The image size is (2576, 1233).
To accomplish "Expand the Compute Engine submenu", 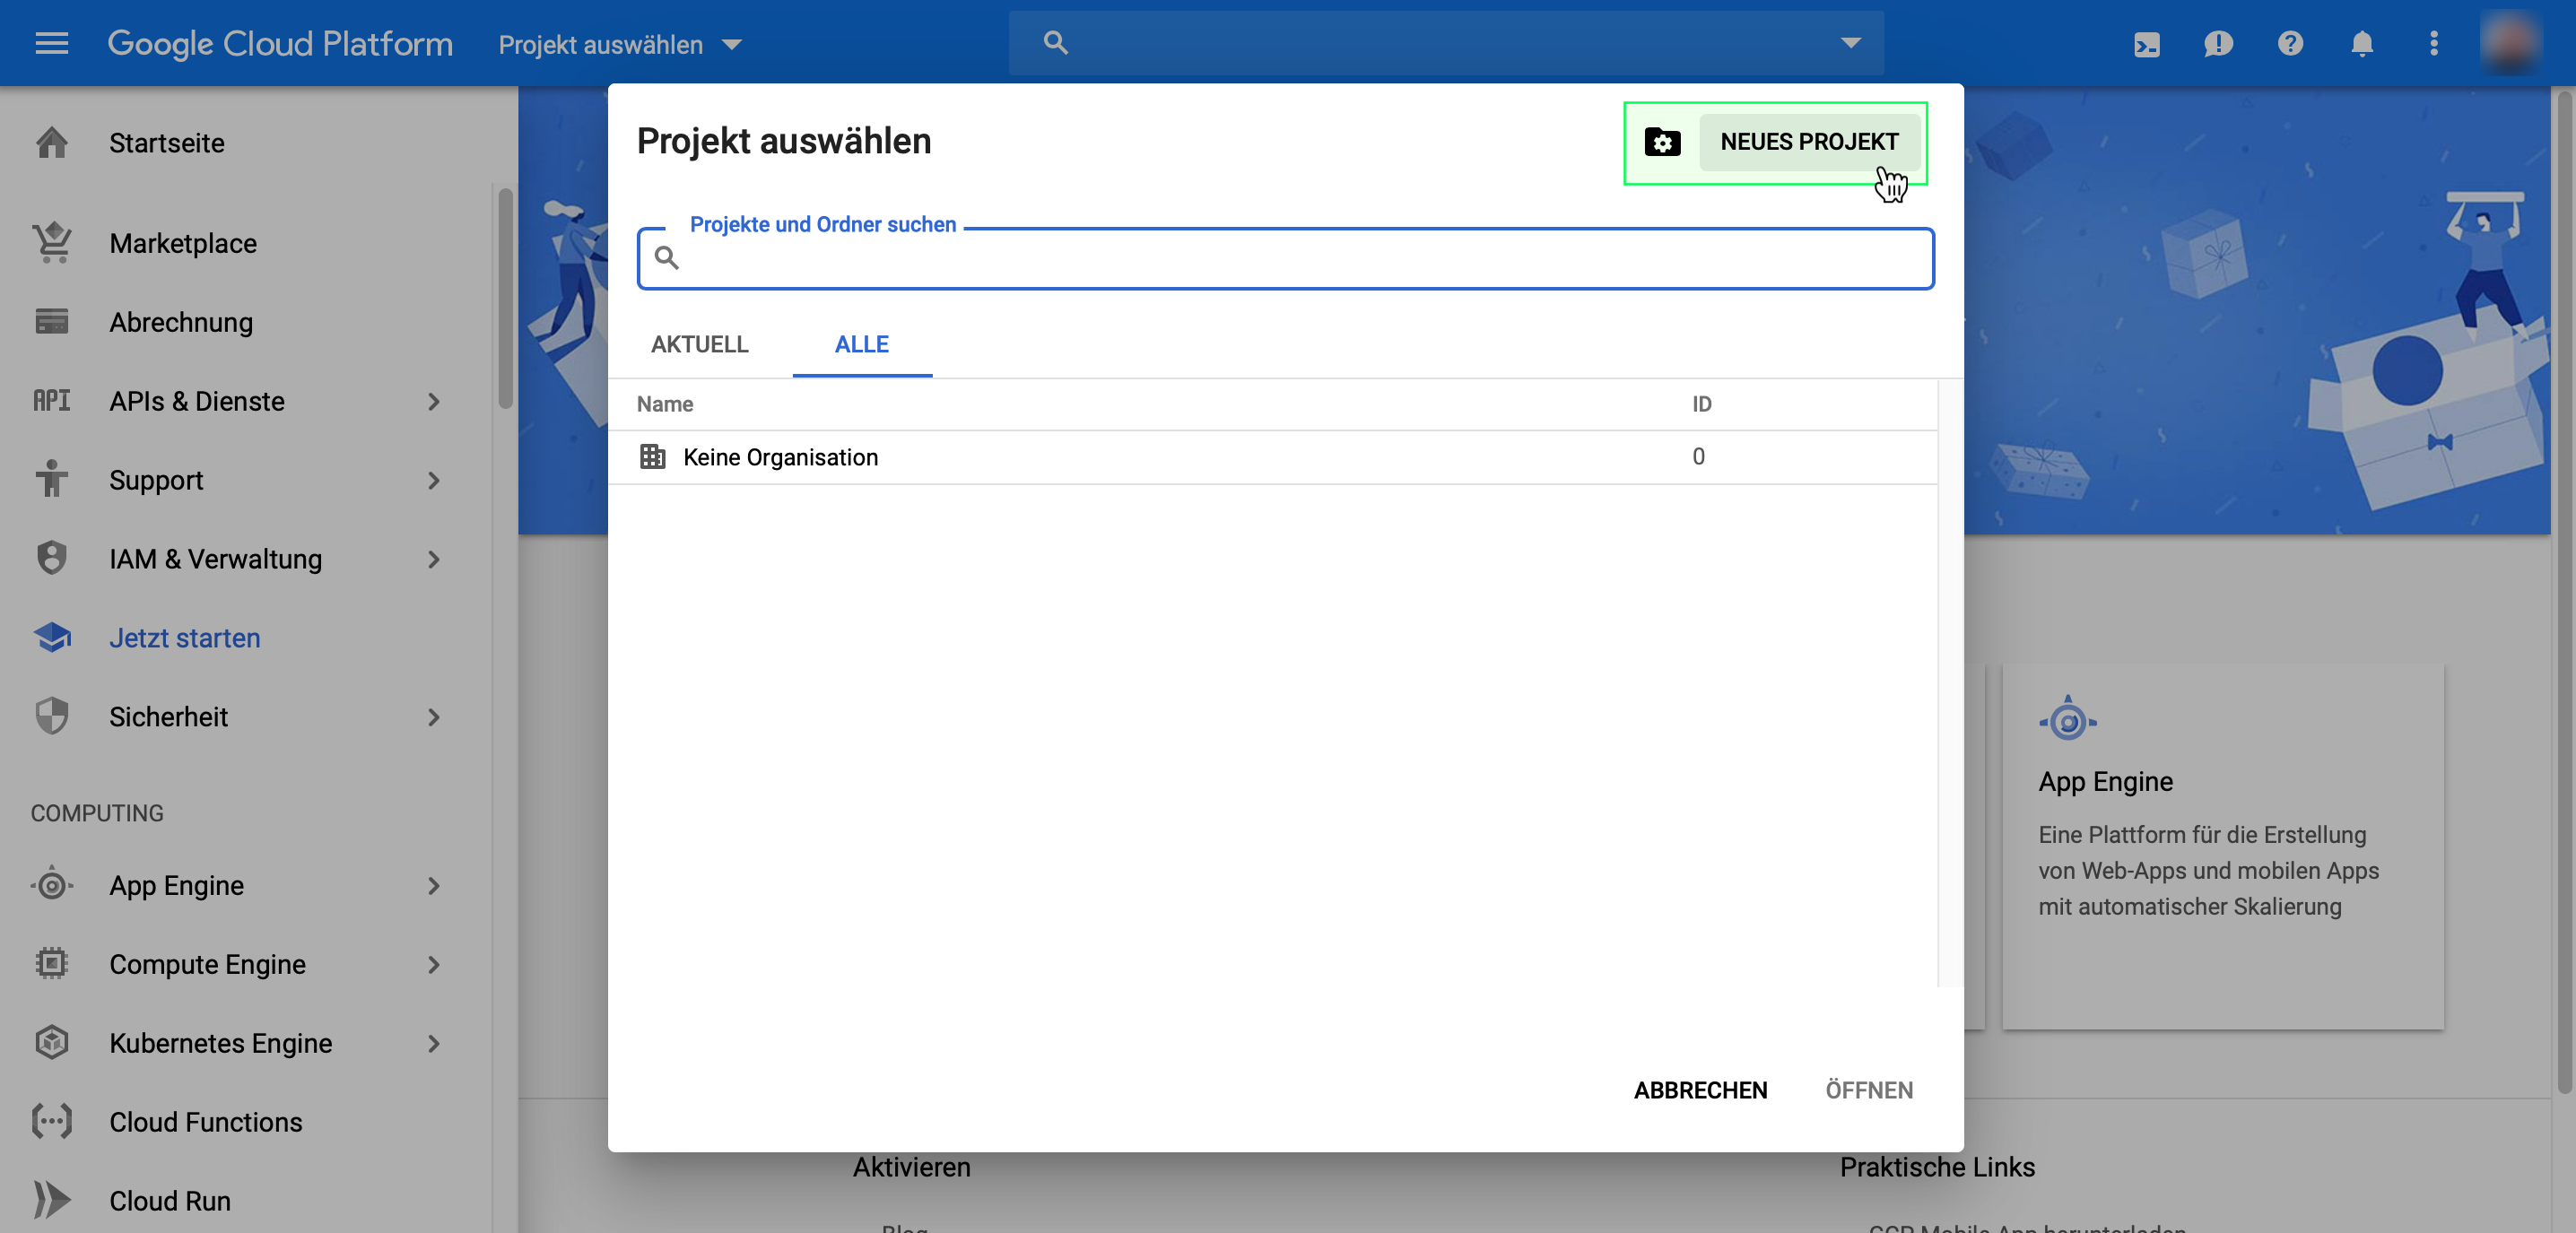I will tap(433, 964).
